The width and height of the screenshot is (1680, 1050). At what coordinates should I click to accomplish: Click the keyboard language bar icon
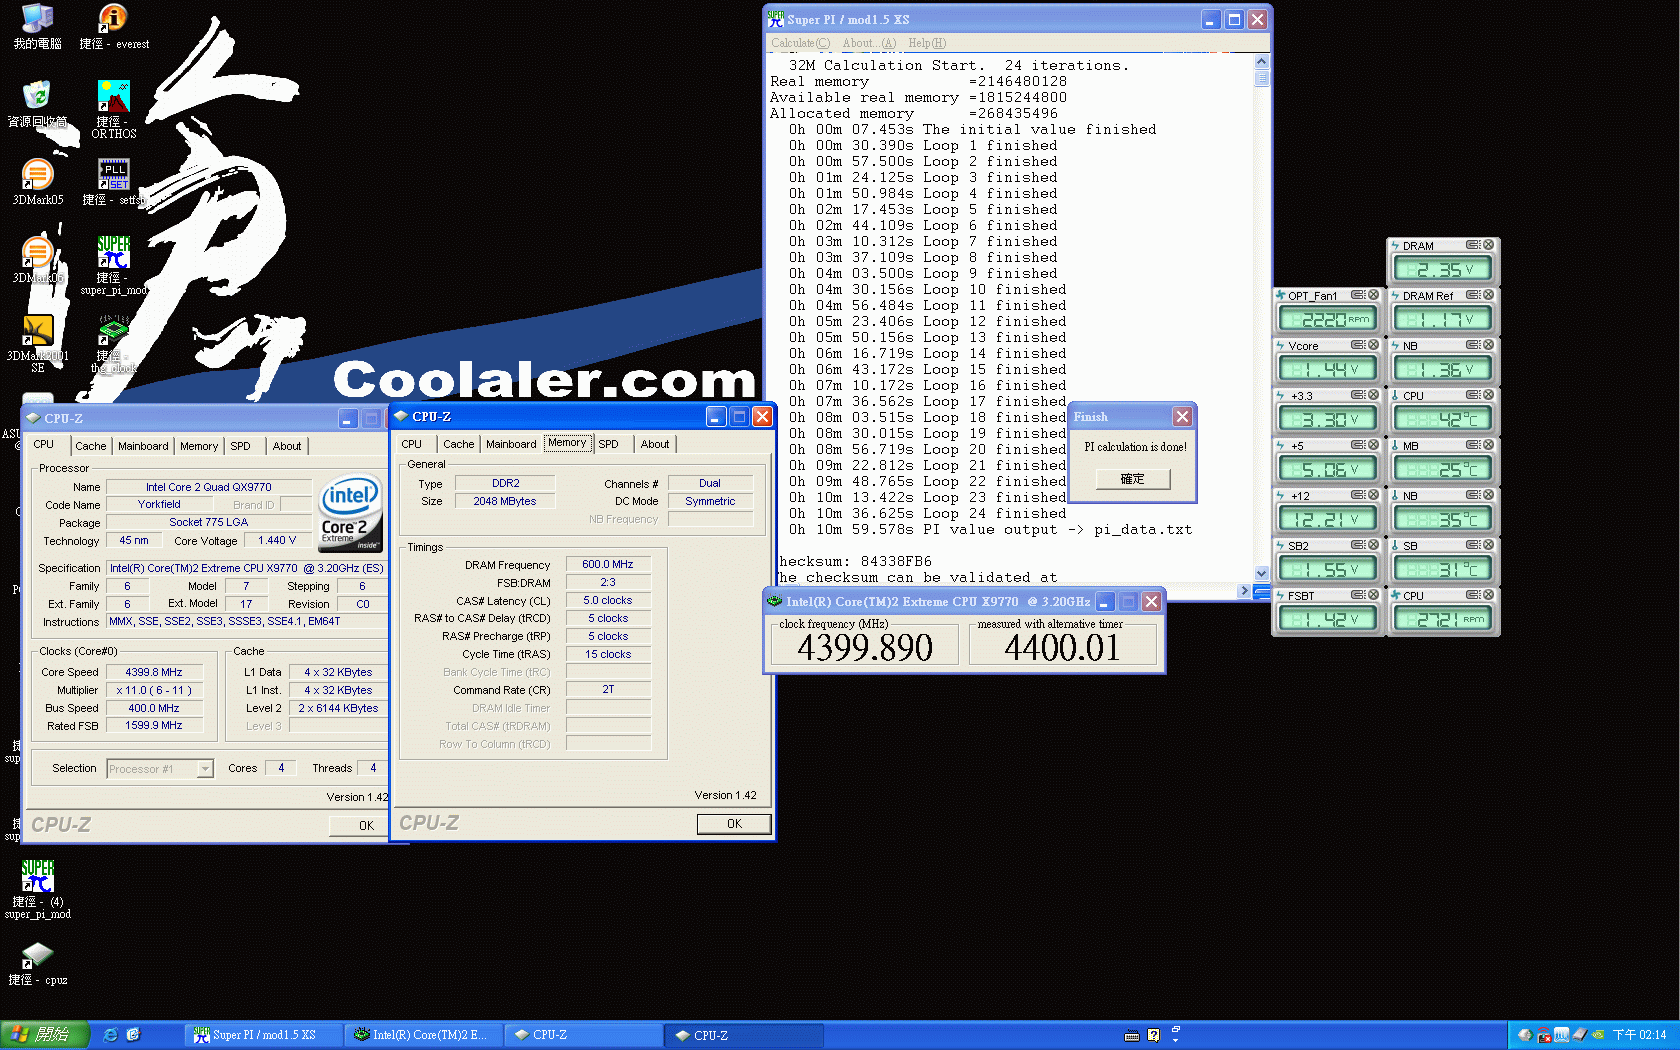click(x=1132, y=1035)
